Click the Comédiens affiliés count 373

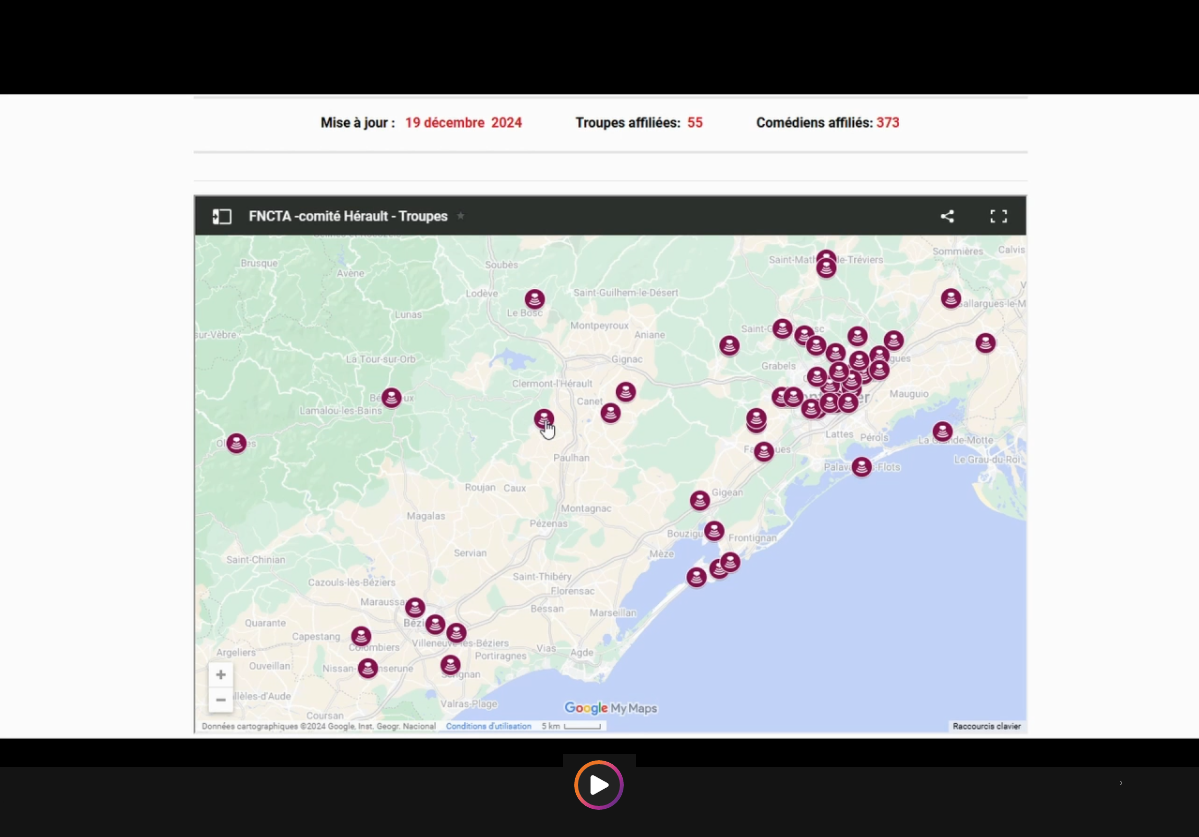(x=888, y=123)
